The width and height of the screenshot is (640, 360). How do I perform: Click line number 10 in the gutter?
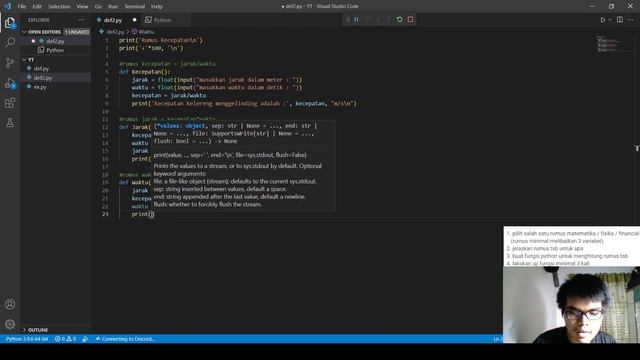(x=106, y=111)
